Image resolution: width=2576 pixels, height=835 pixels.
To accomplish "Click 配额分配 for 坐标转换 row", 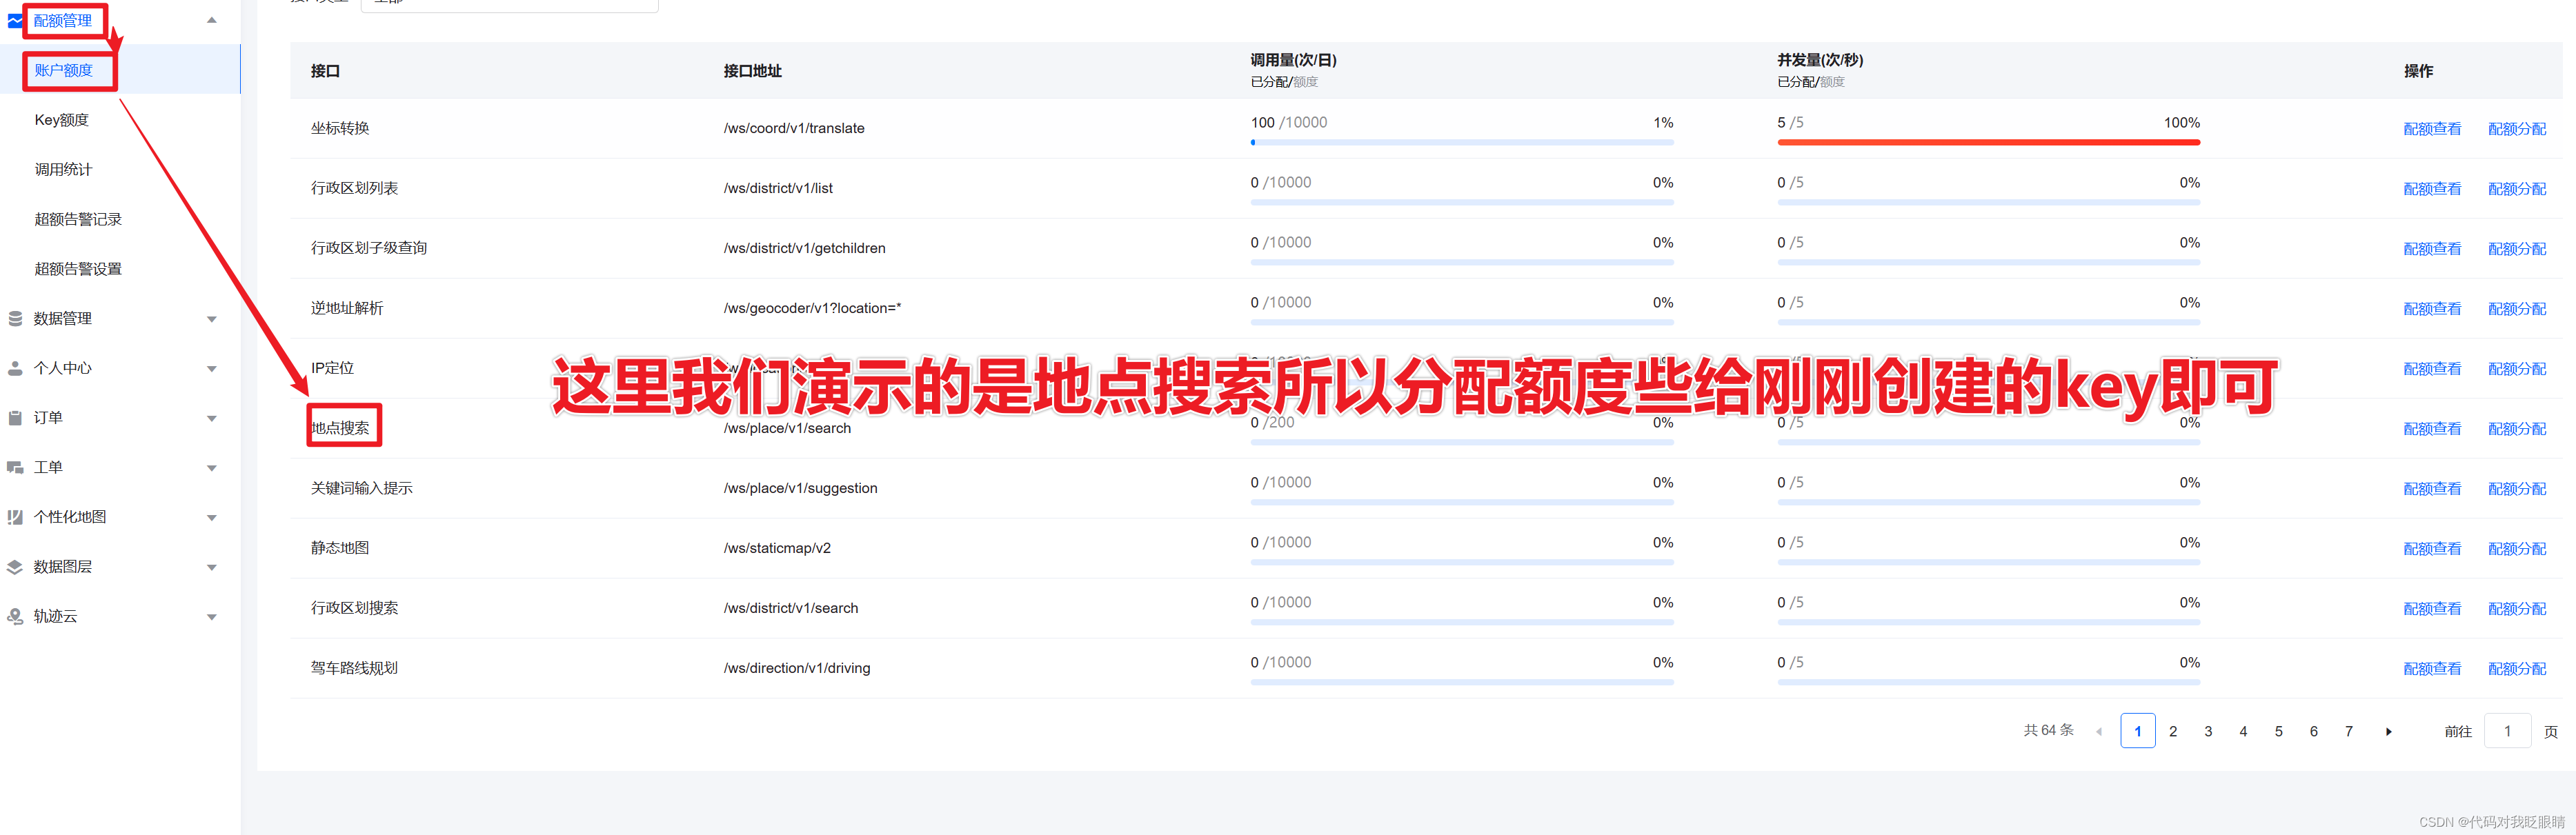I will [2517, 129].
